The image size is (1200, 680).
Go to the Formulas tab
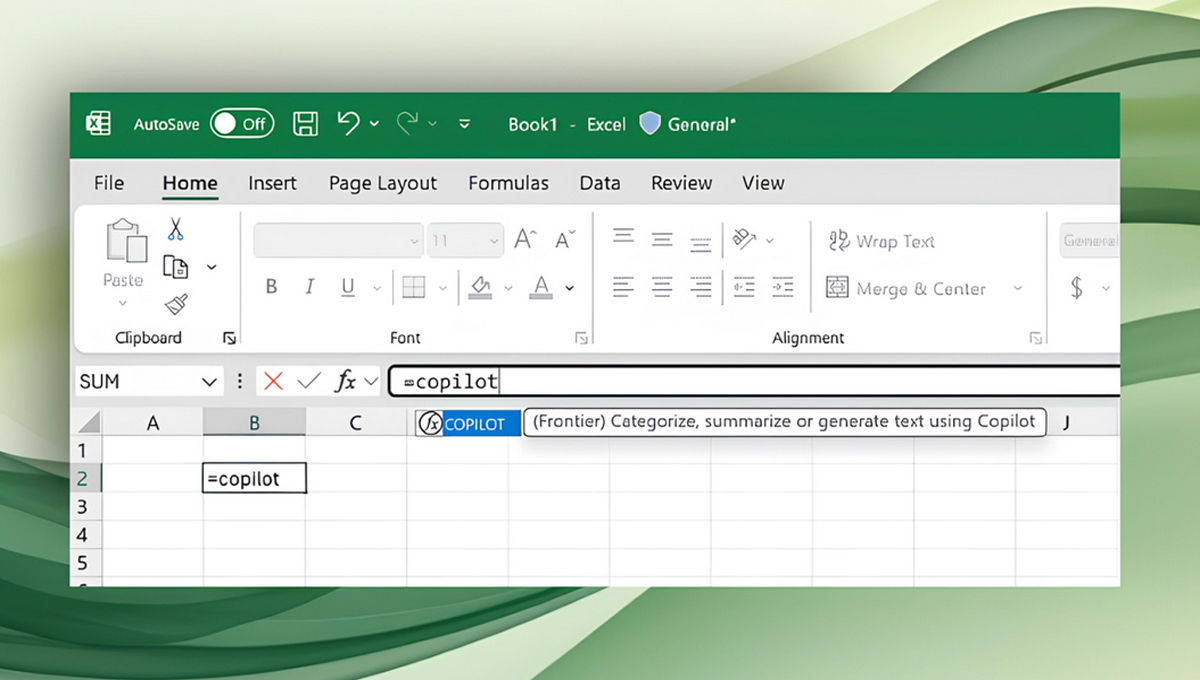508,183
